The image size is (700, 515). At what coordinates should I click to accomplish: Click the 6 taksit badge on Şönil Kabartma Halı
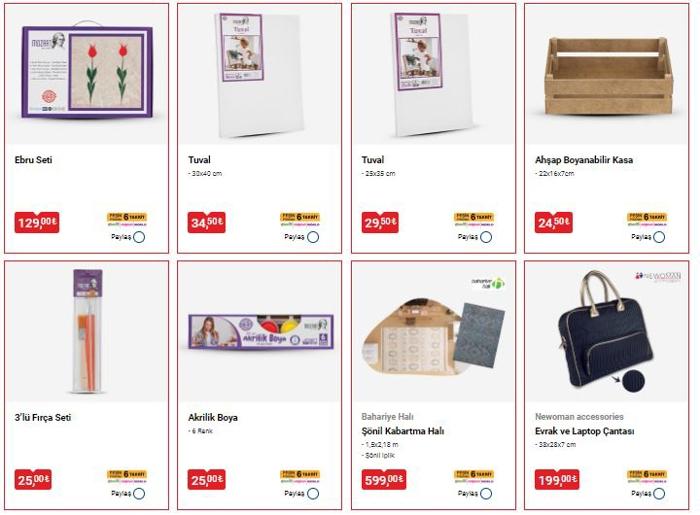(x=474, y=476)
